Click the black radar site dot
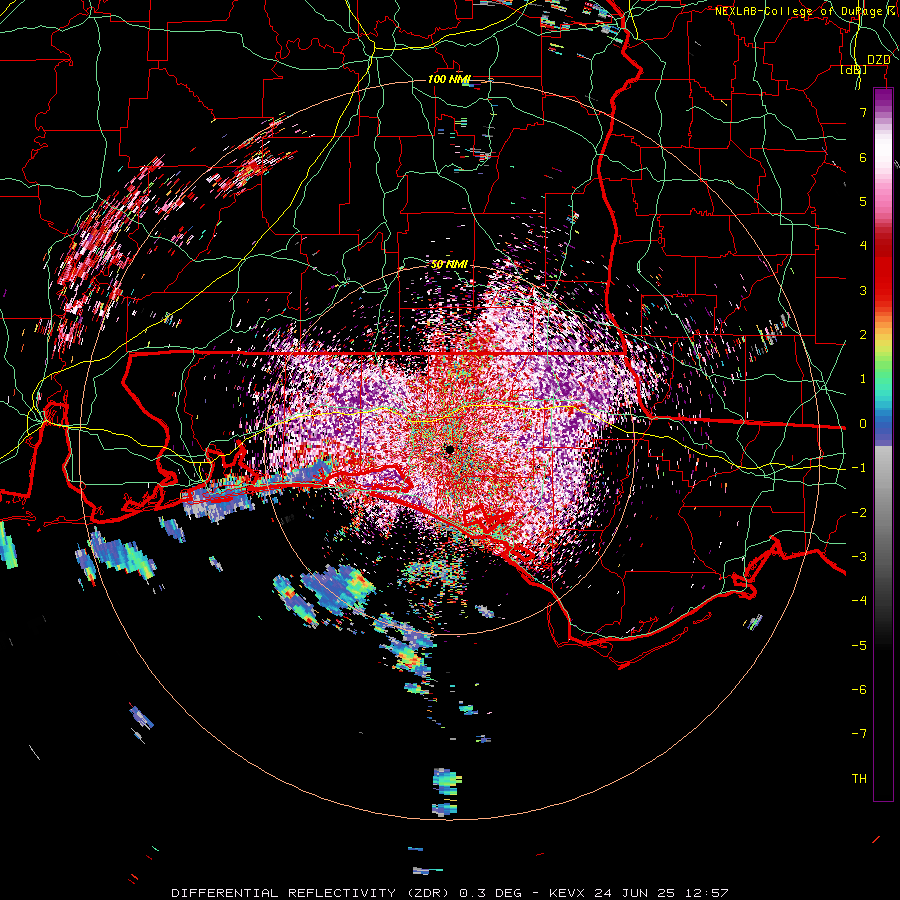This screenshot has height=900, width=900. [x=450, y=450]
